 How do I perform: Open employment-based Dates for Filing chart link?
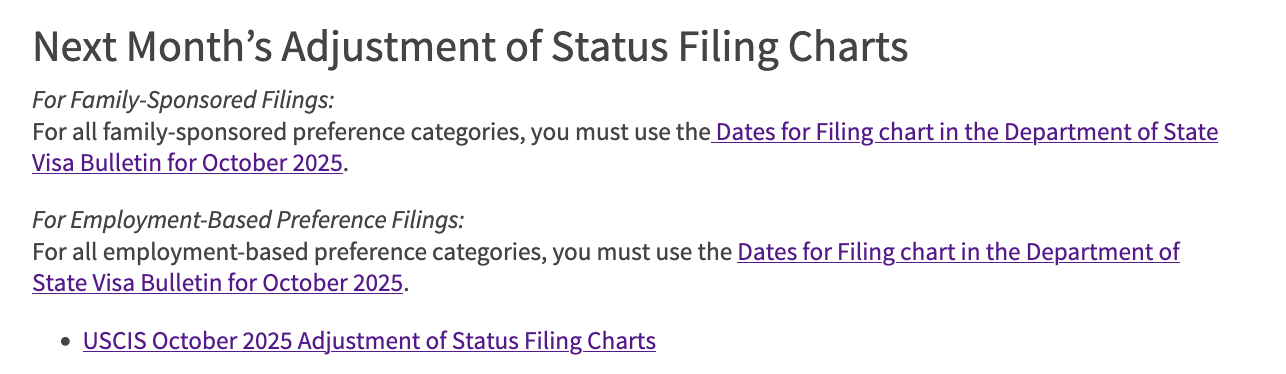click(958, 252)
